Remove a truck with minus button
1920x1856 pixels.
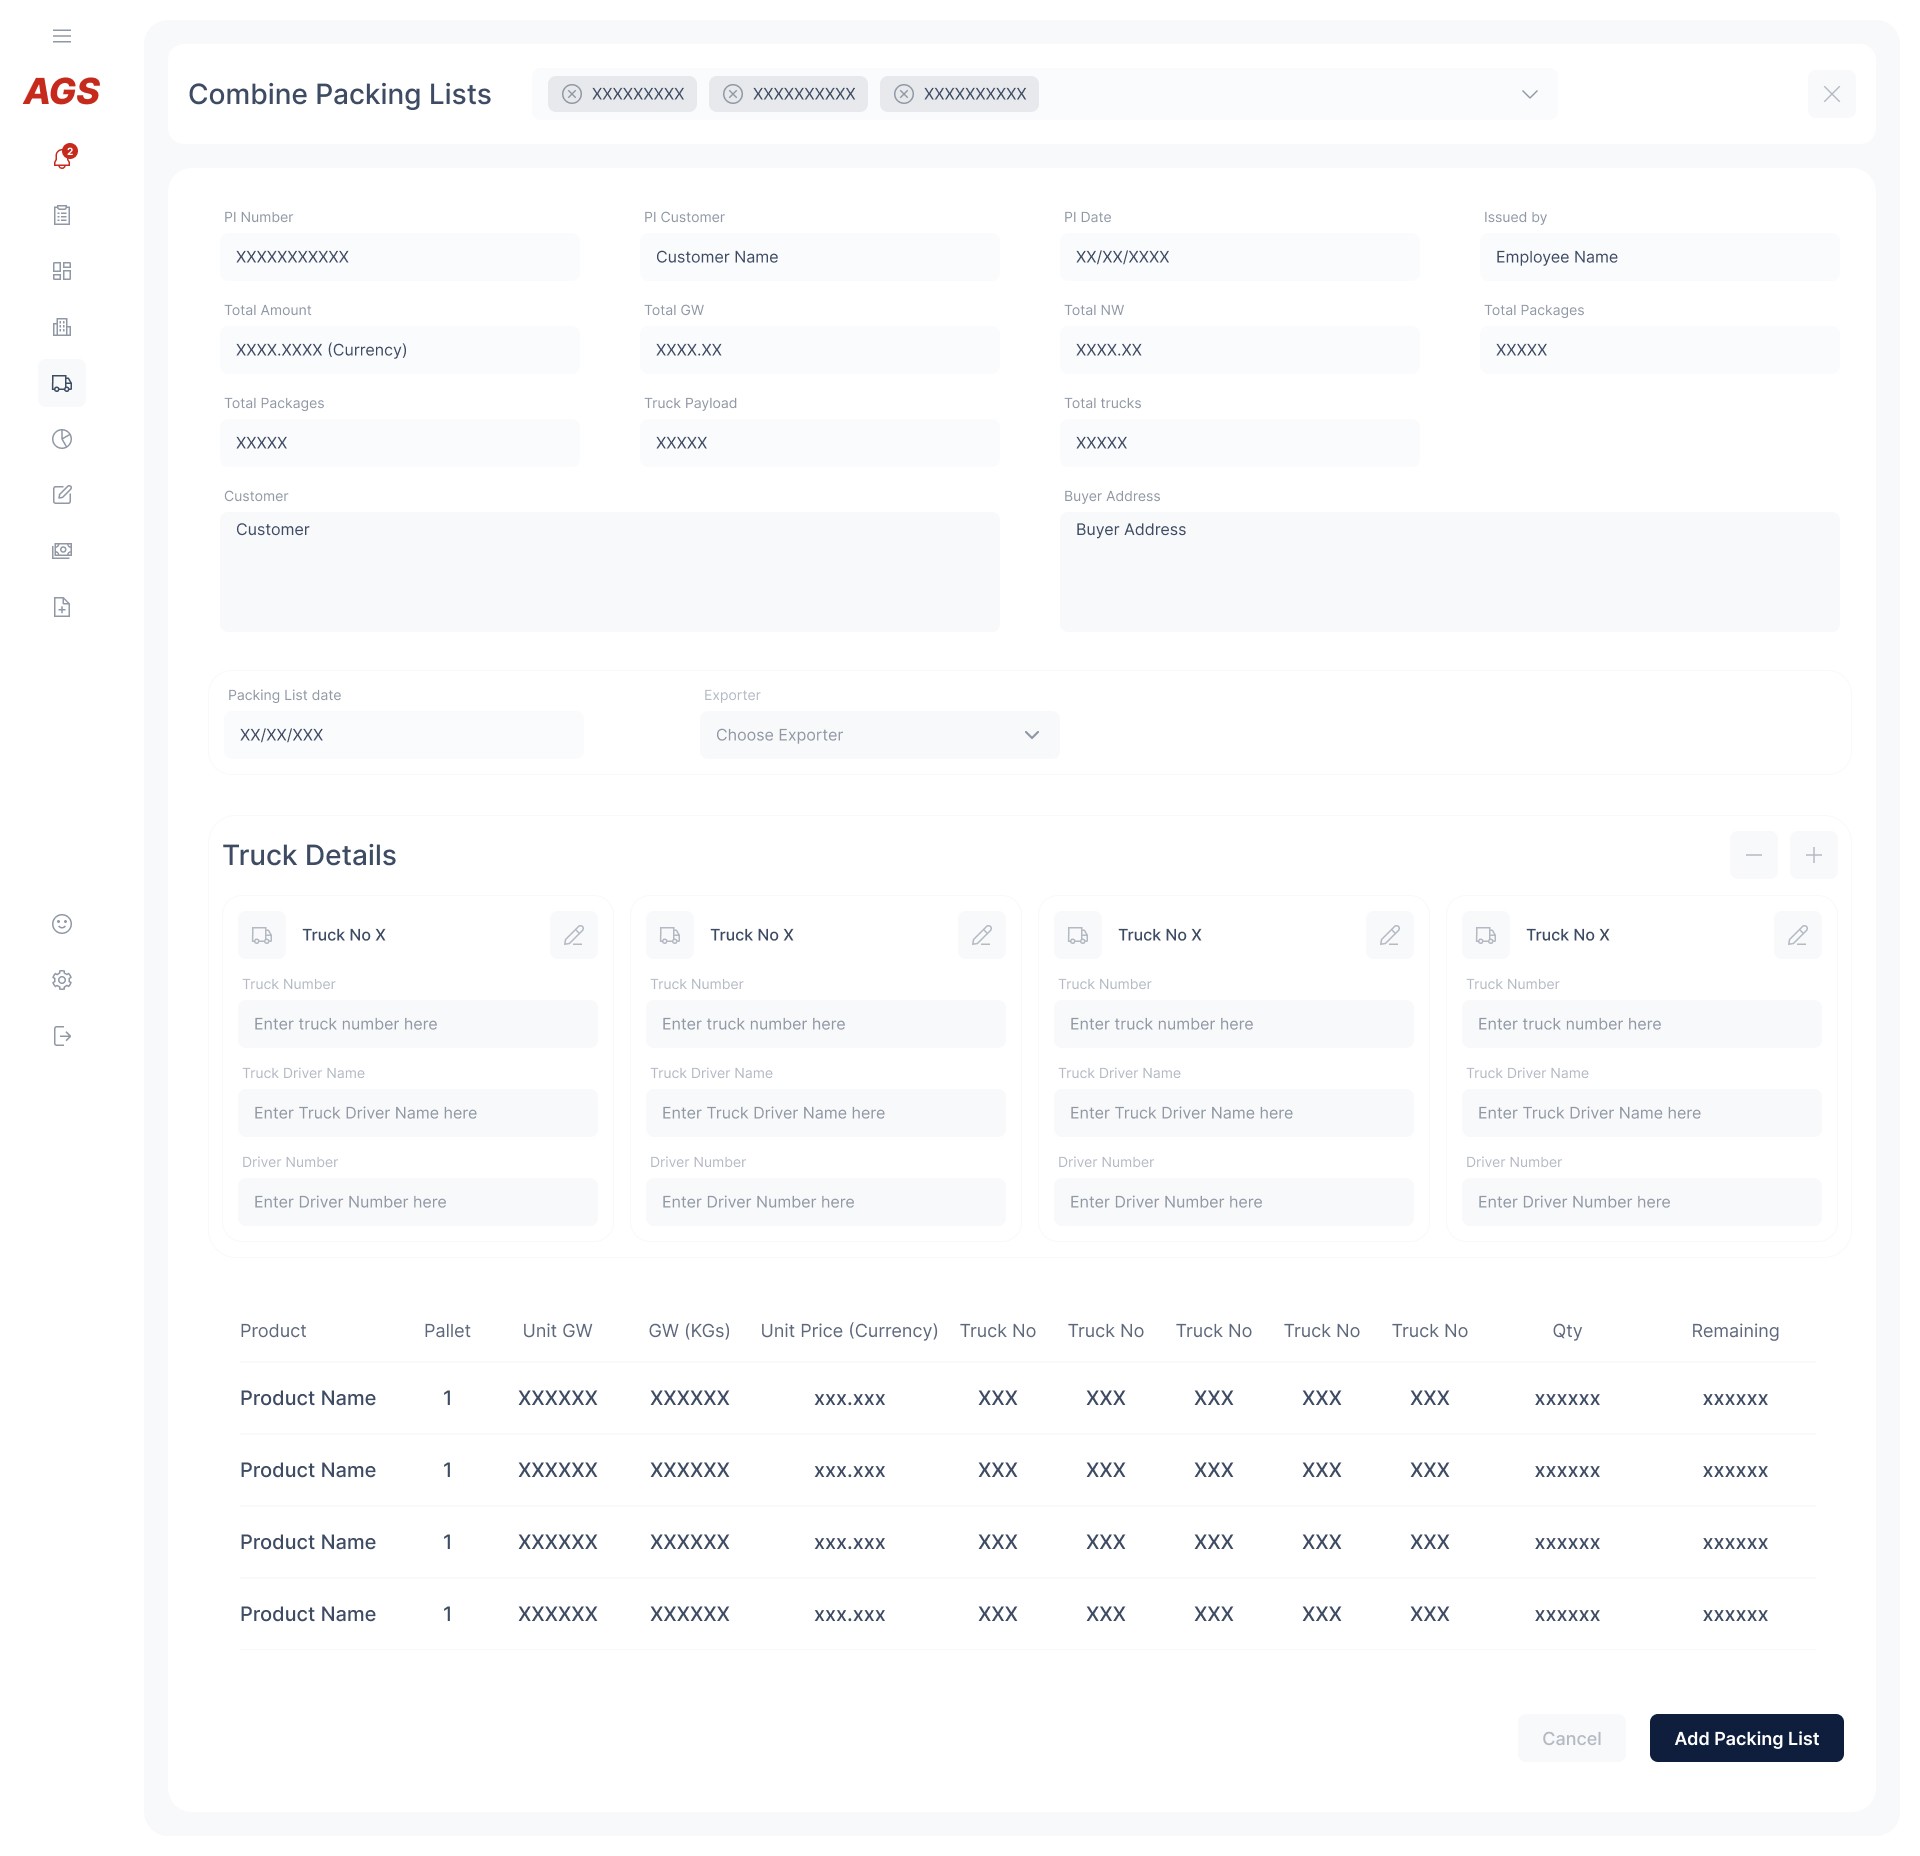[x=1753, y=855]
